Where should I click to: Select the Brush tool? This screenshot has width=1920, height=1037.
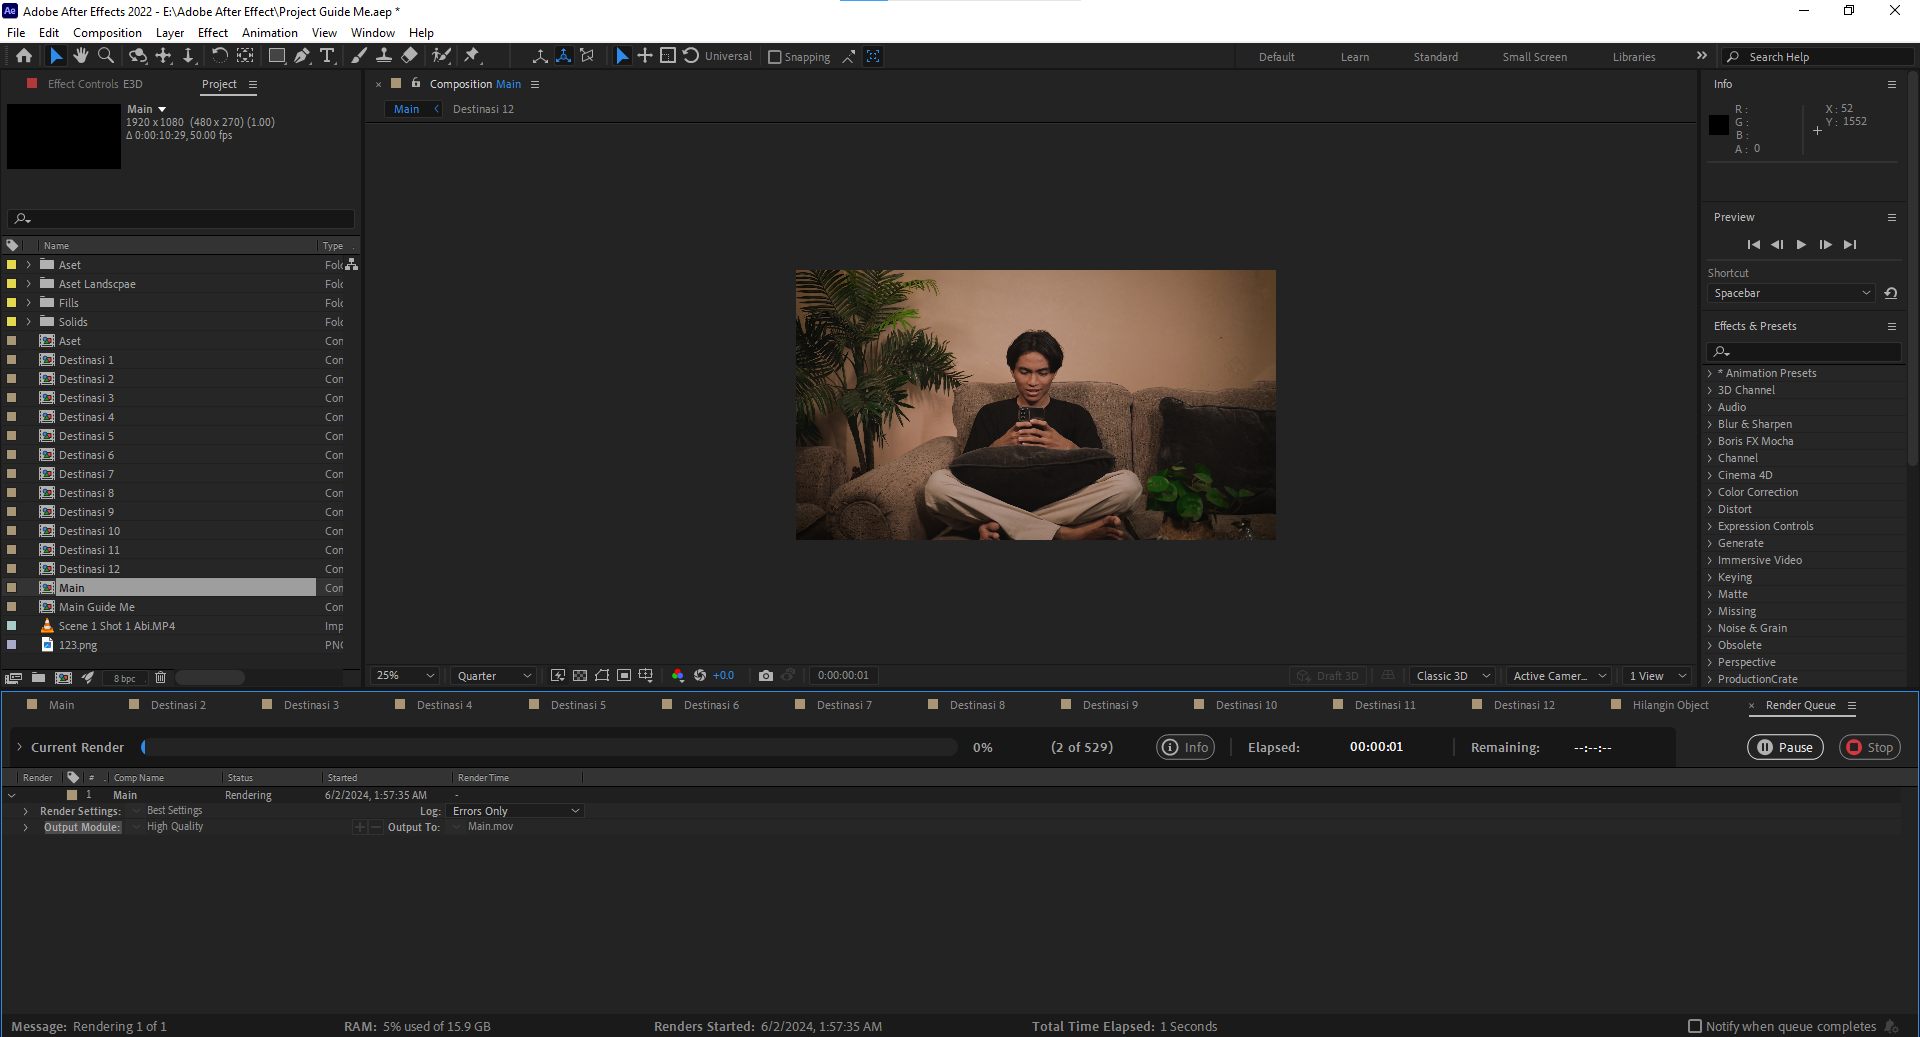click(x=359, y=56)
